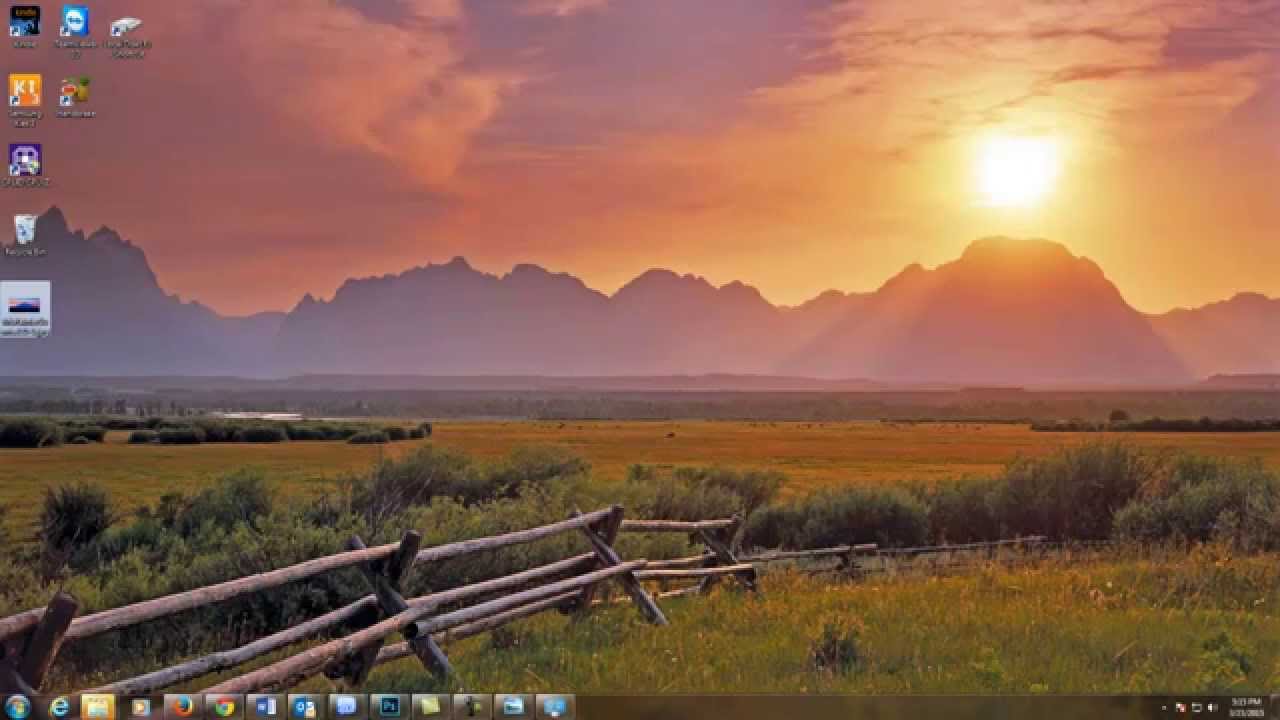
Task: Launch Internet Explorer from the taskbar
Action: (60, 706)
